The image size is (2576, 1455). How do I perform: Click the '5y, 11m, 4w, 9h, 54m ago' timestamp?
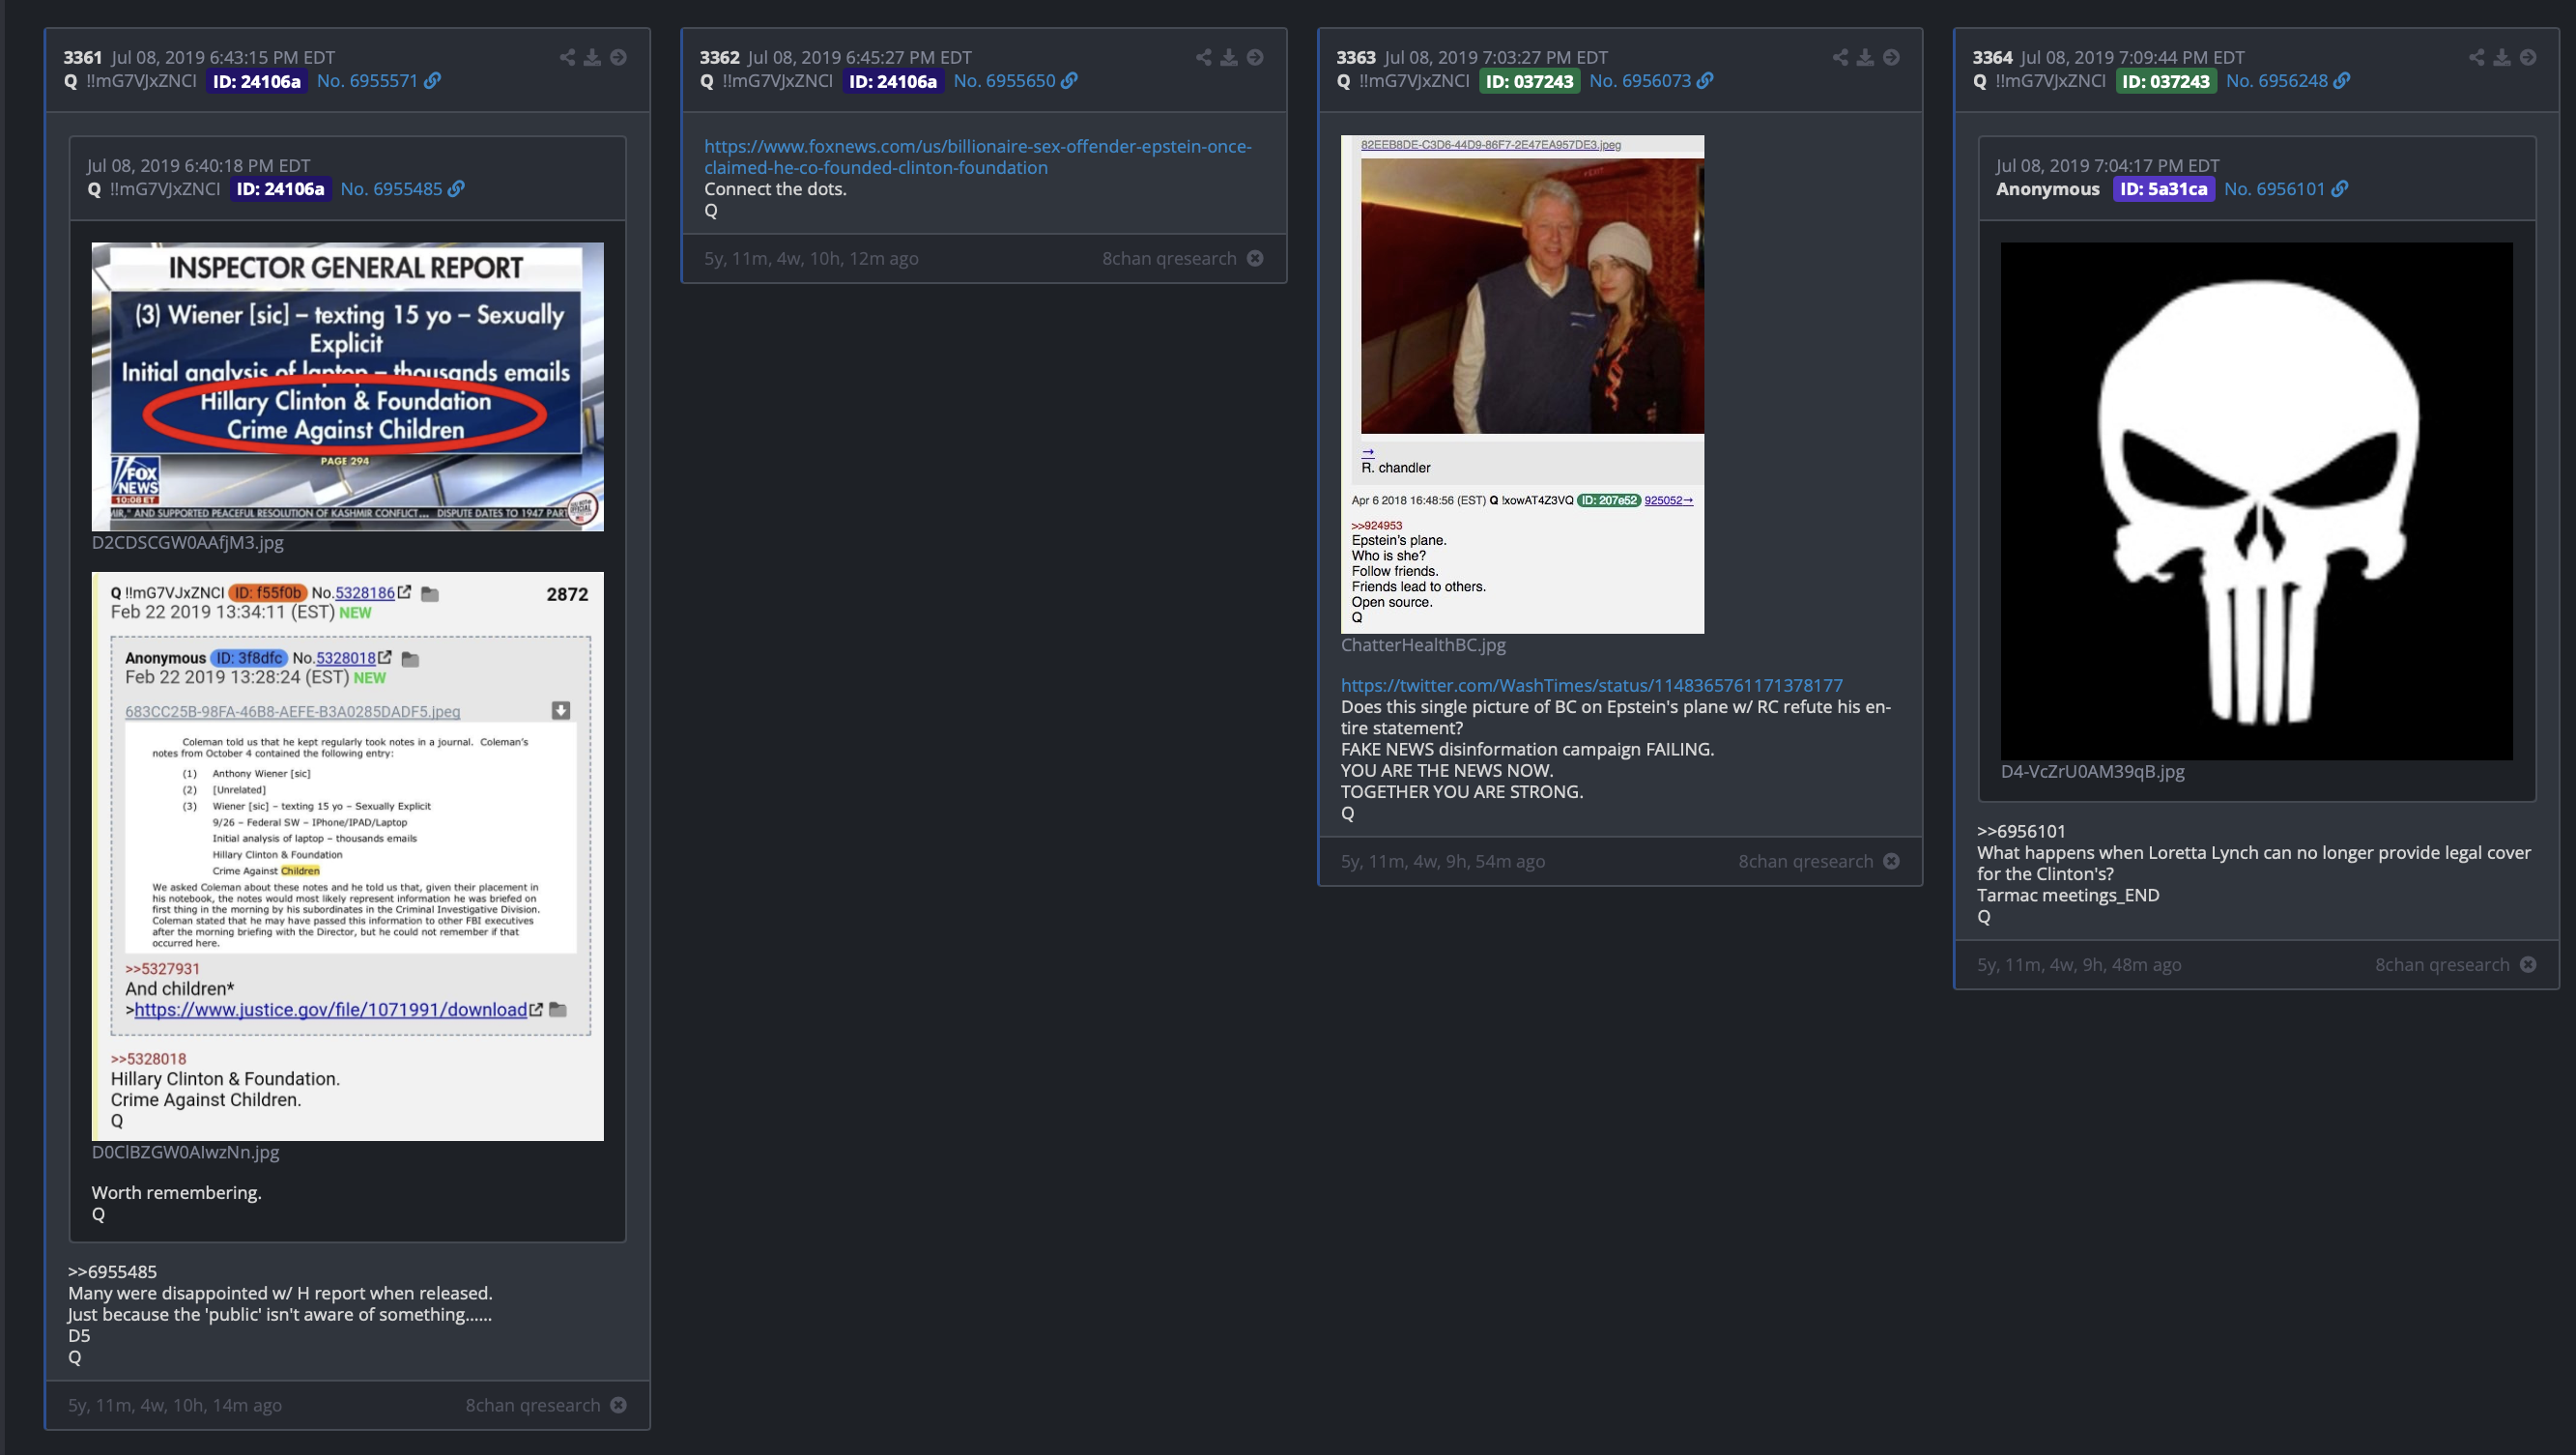[1443, 861]
